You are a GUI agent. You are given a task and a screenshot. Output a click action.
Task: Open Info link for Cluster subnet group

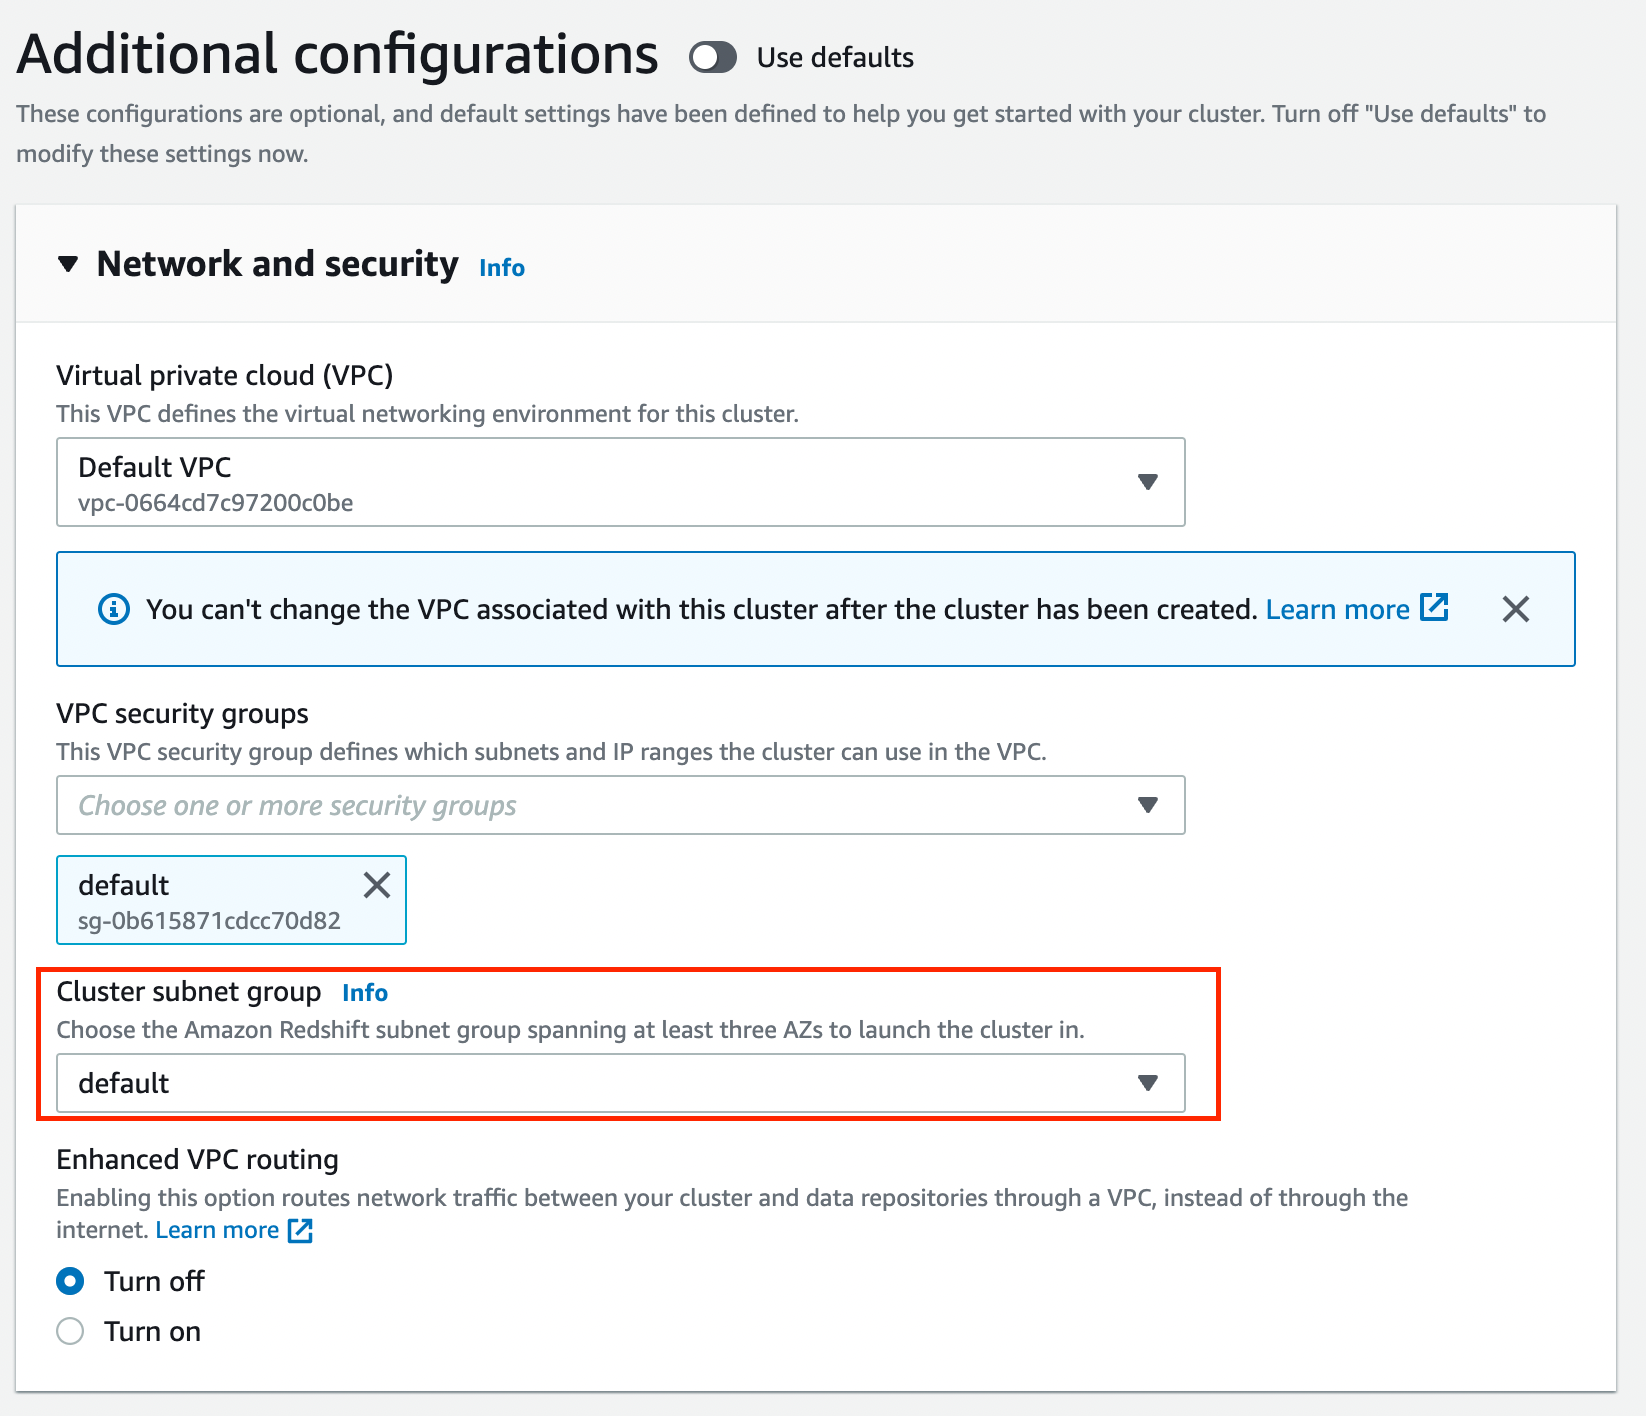tap(364, 993)
